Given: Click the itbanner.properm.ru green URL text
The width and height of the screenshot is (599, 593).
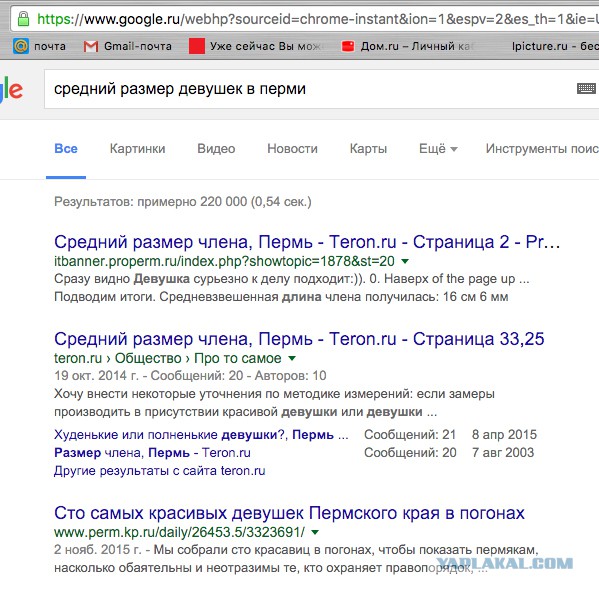Looking at the screenshot, I should click(x=224, y=261).
